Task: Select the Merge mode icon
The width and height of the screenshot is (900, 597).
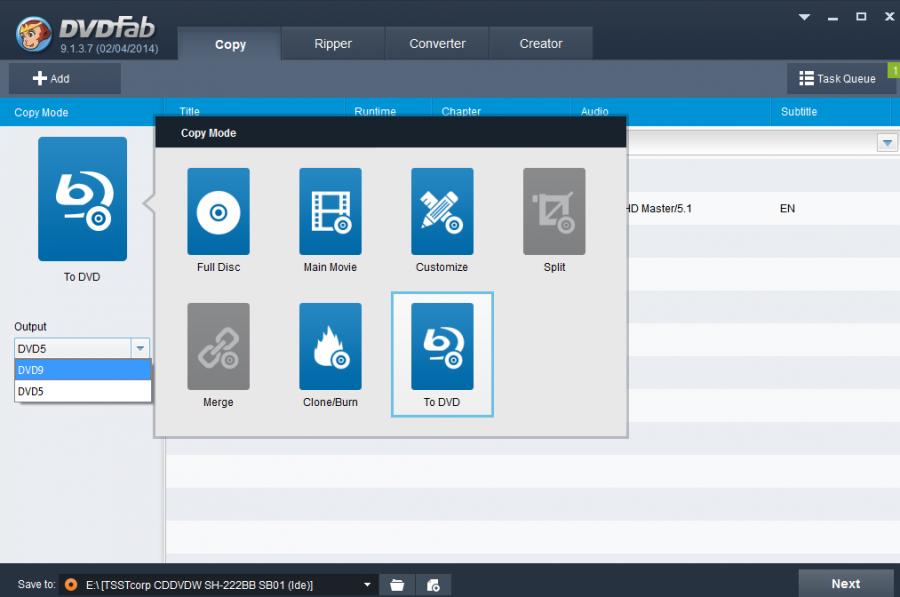Action: 218,346
